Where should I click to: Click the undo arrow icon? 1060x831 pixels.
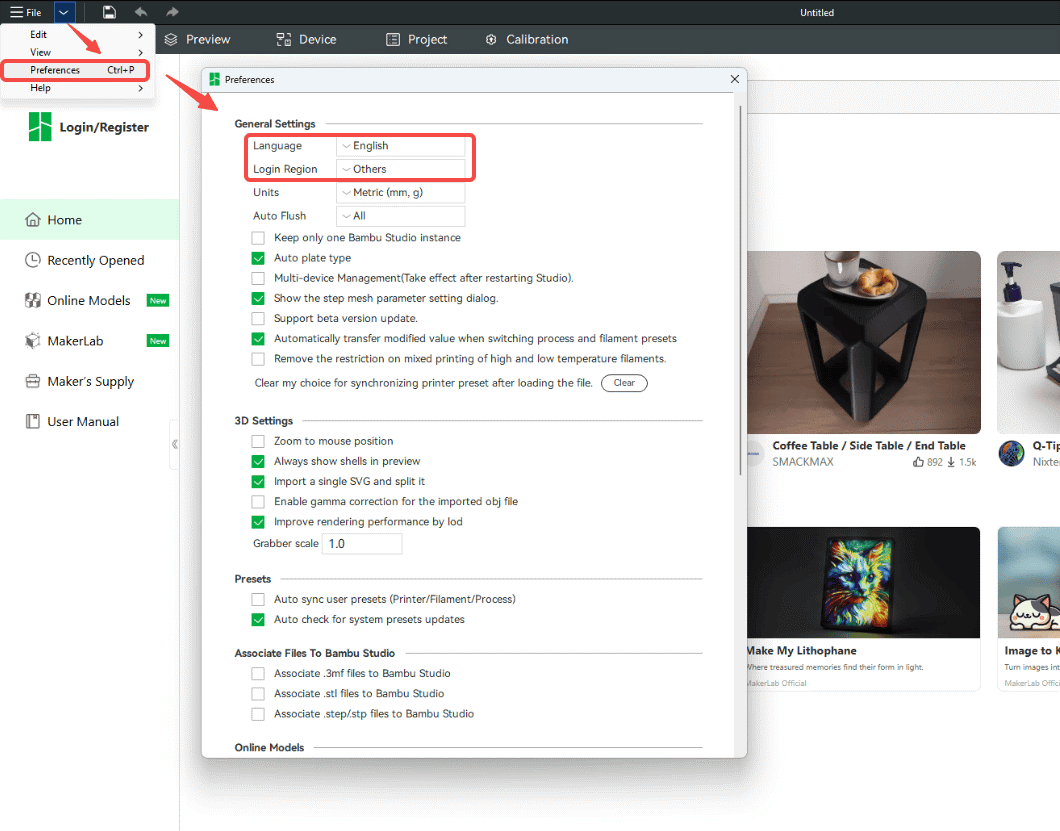(x=141, y=12)
